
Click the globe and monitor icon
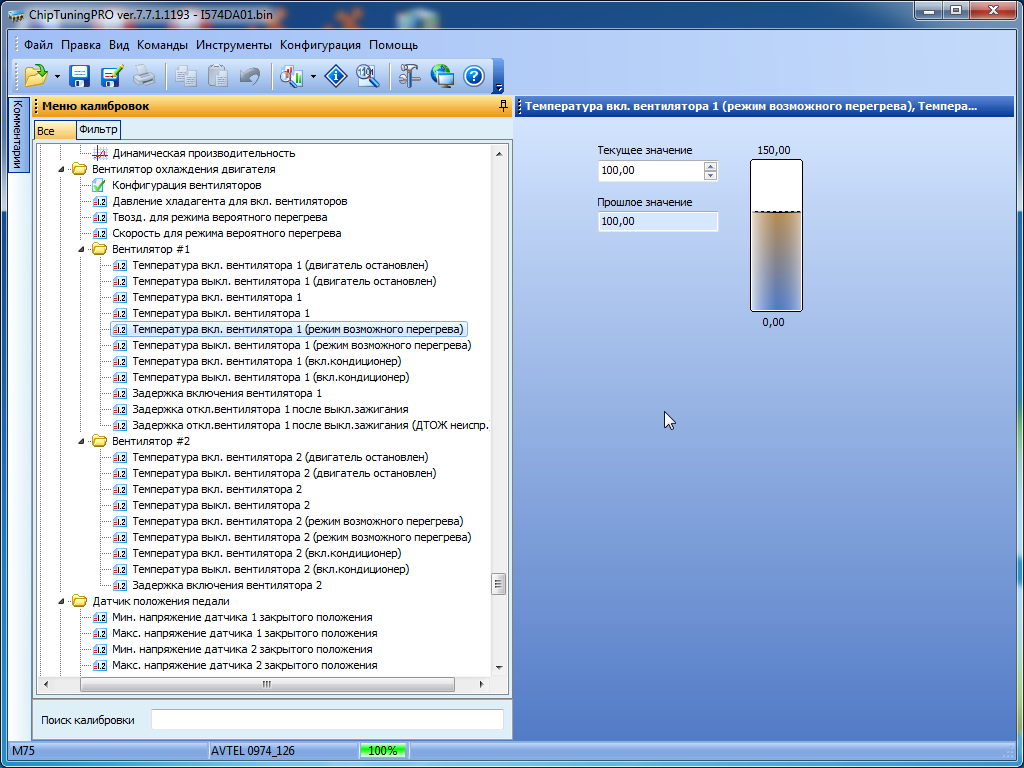442,76
